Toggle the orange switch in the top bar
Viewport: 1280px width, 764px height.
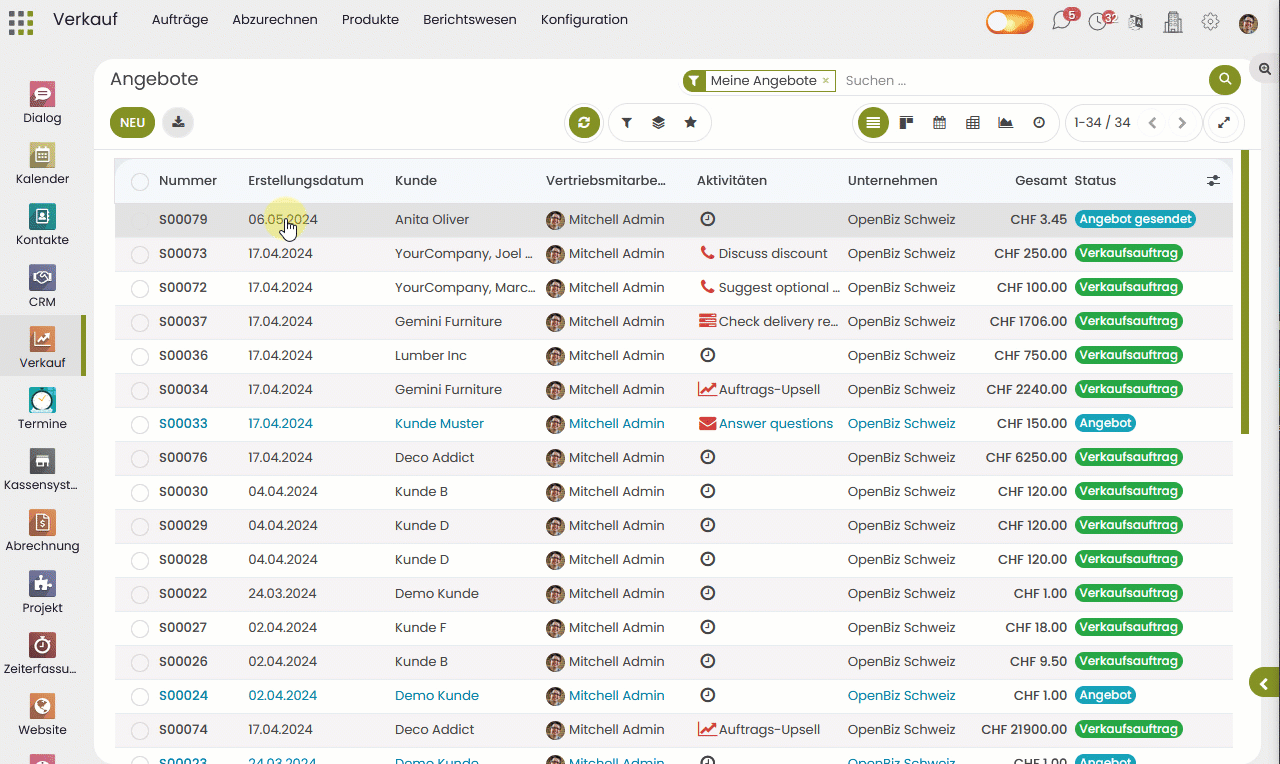1009,20
